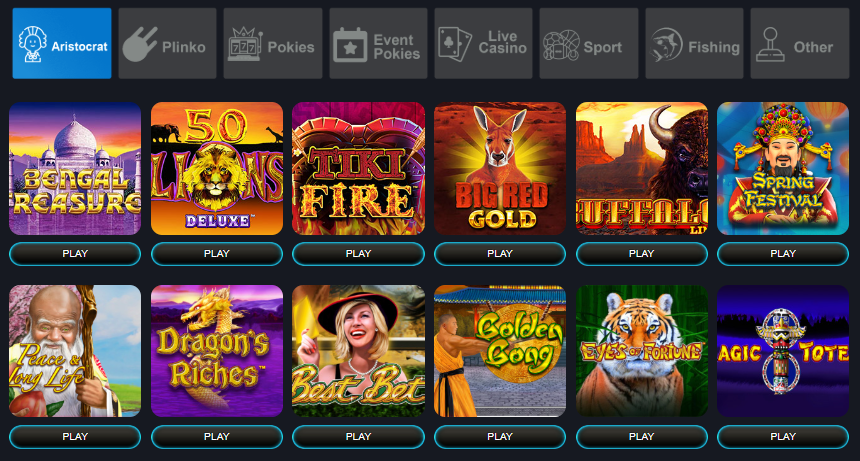Open the Fishing category tab
This screenshot has width=860, height=461.
694,43
